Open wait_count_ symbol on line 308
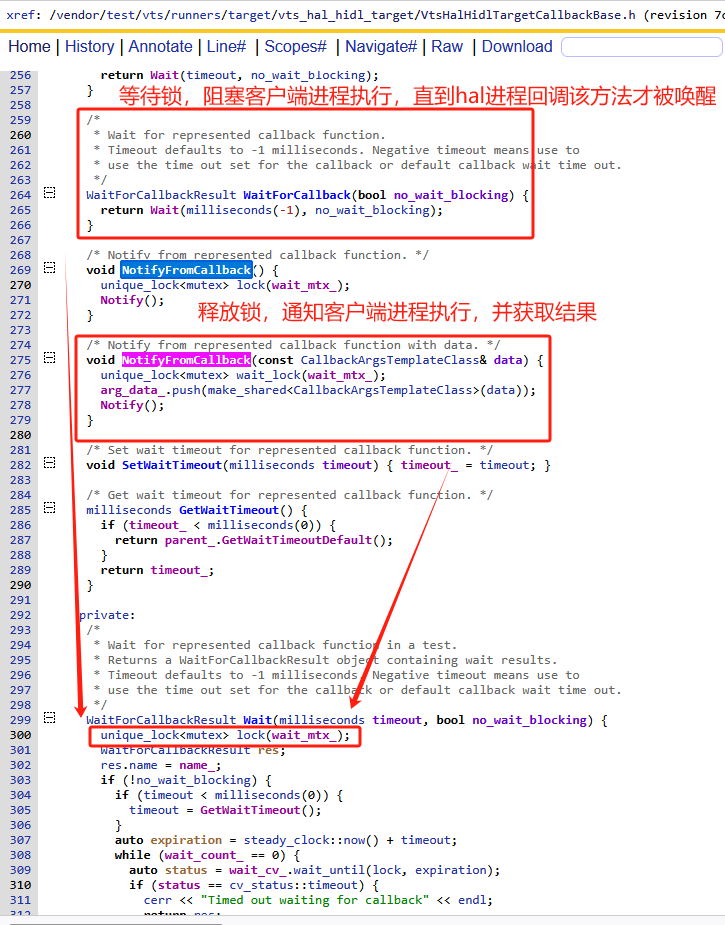 204,855
